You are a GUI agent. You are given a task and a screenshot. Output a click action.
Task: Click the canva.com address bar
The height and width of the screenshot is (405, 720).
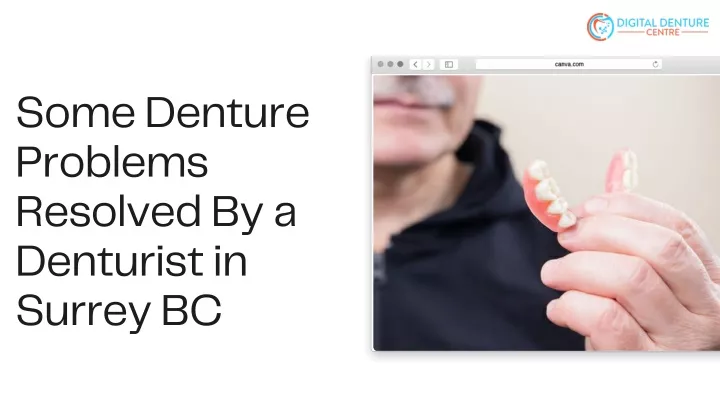tap(569, 64)
